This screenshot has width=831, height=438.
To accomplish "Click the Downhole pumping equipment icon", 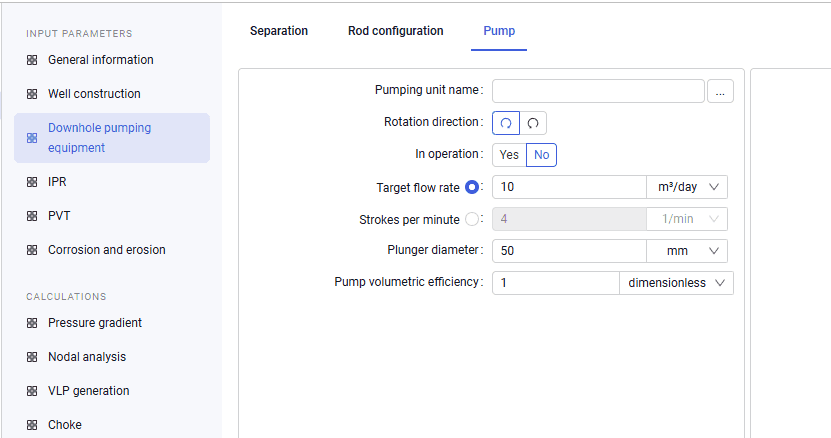I will [32, 138].
